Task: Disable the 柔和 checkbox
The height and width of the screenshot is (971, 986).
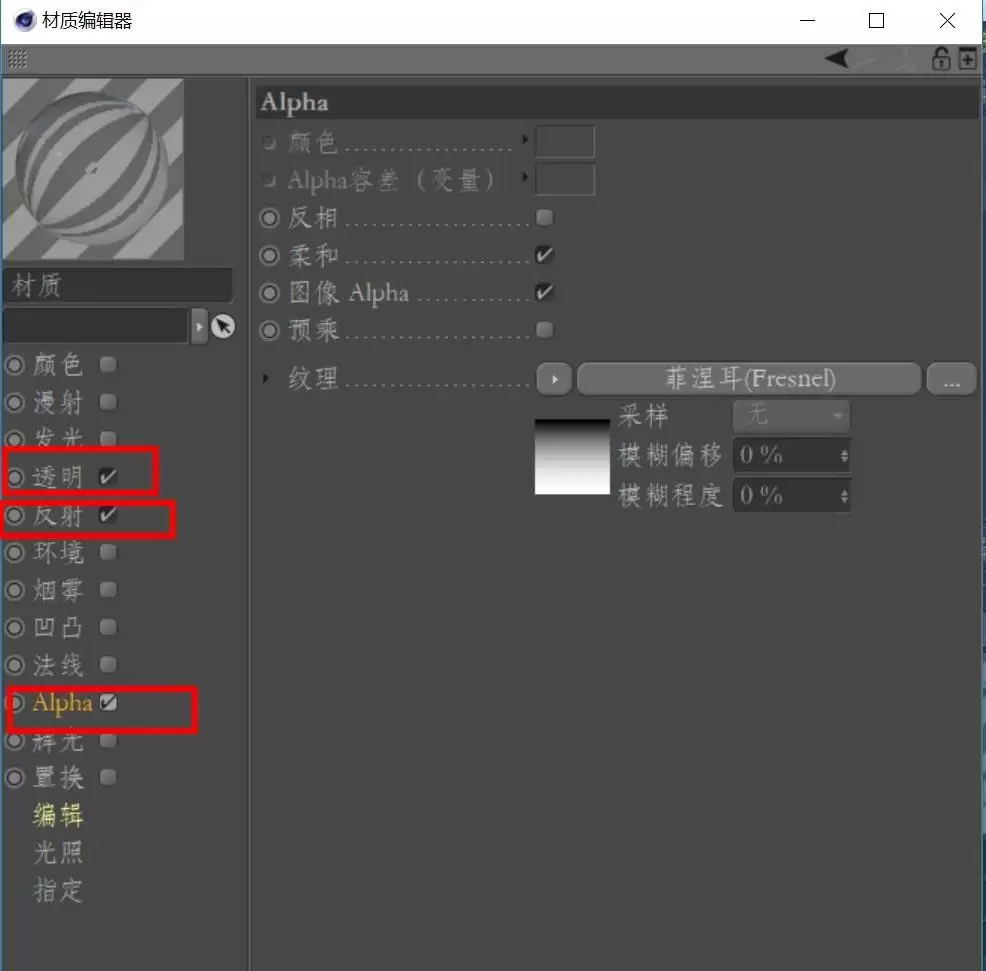Action: 544,255
